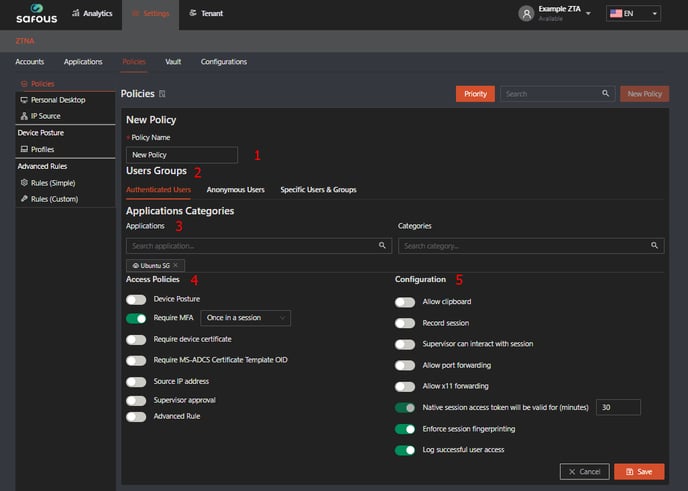Click the Tenant icon in top bar
688x491 pixels.
click(x=193, y=13)
